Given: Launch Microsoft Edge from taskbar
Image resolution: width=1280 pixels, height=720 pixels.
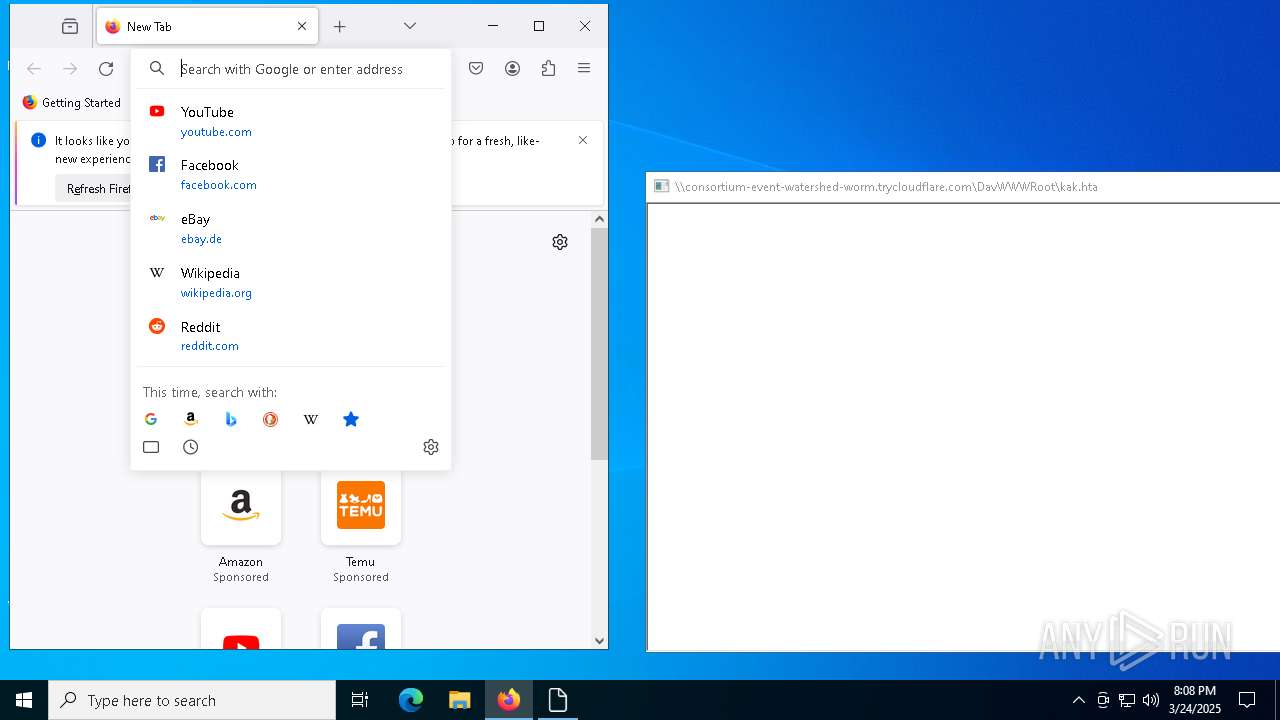Looking at the screenshot, I should (x=411, y=700).
